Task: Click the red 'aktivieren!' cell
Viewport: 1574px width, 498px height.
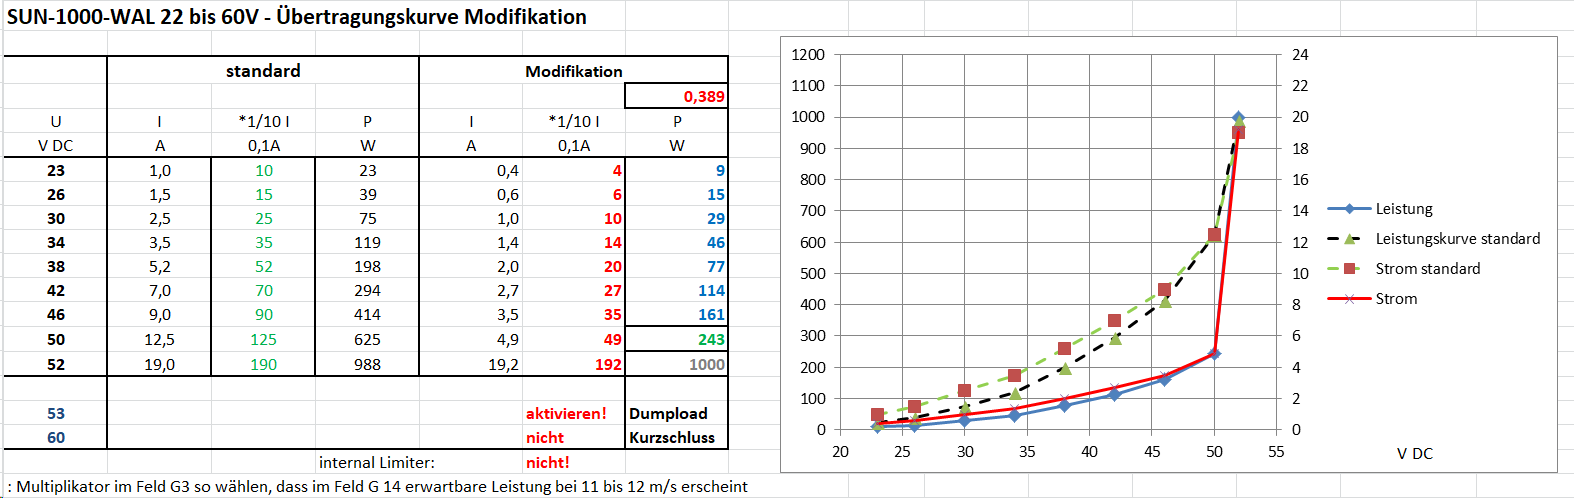Action: tap(566, 414)
